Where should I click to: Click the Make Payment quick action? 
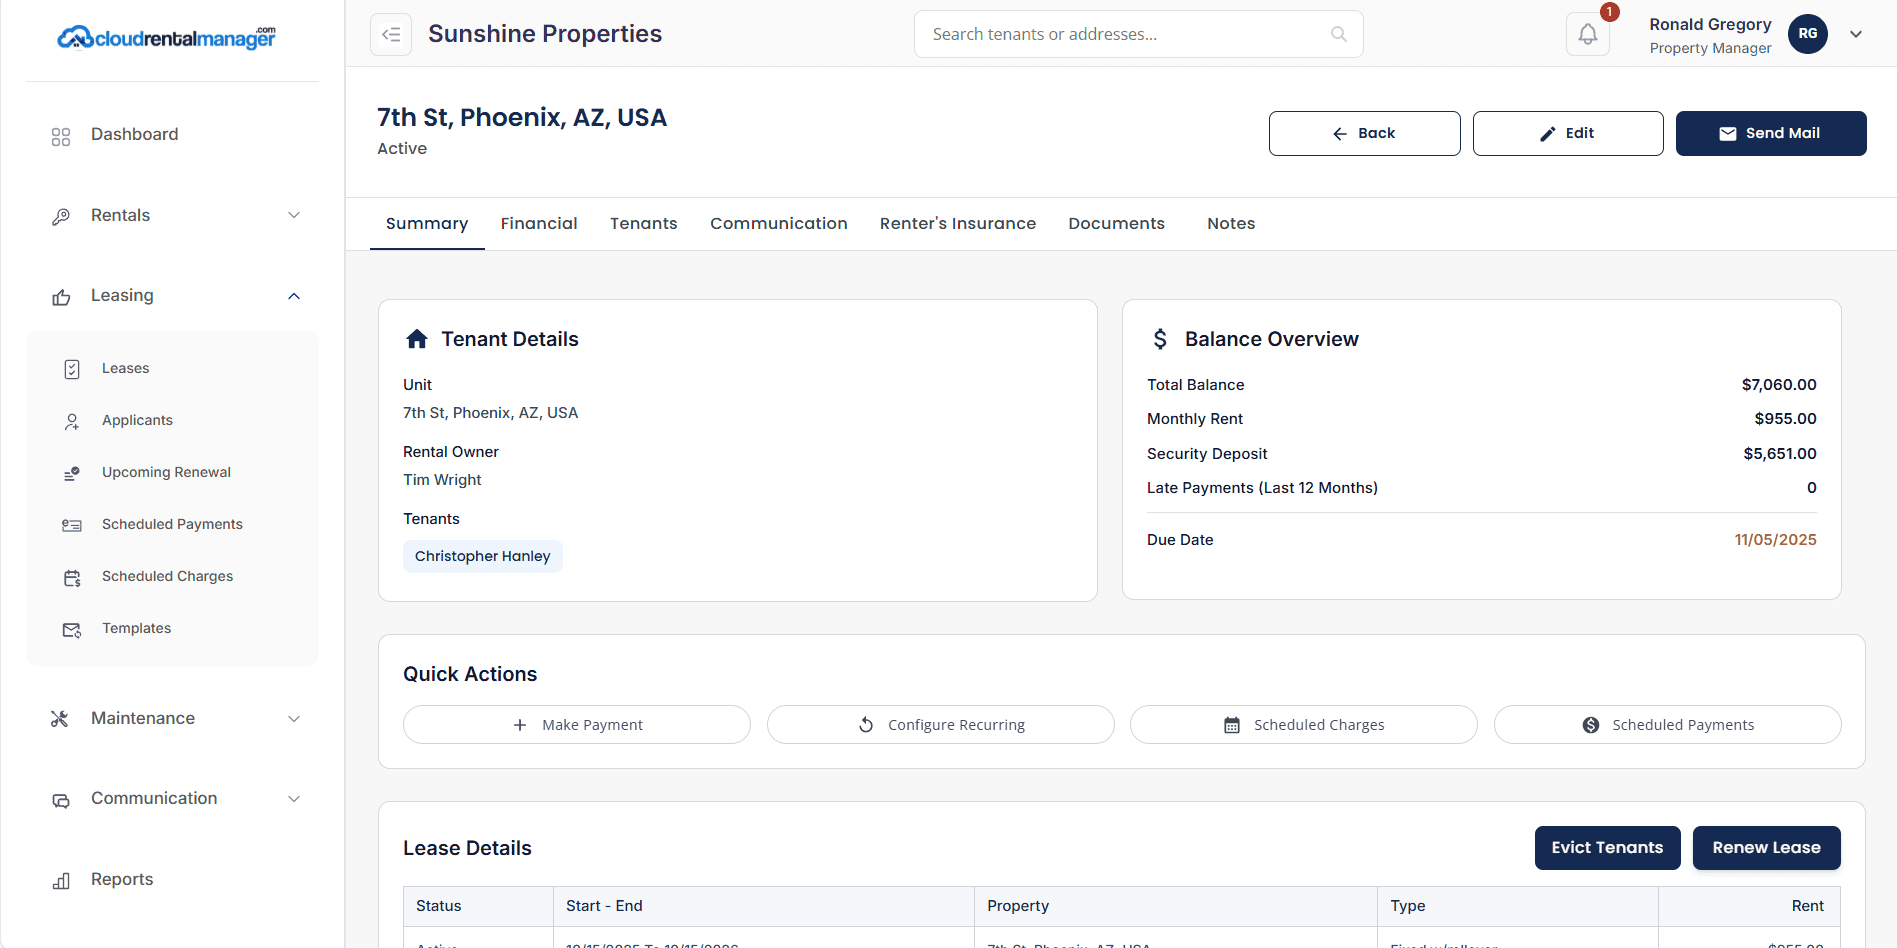pos(576,725)
